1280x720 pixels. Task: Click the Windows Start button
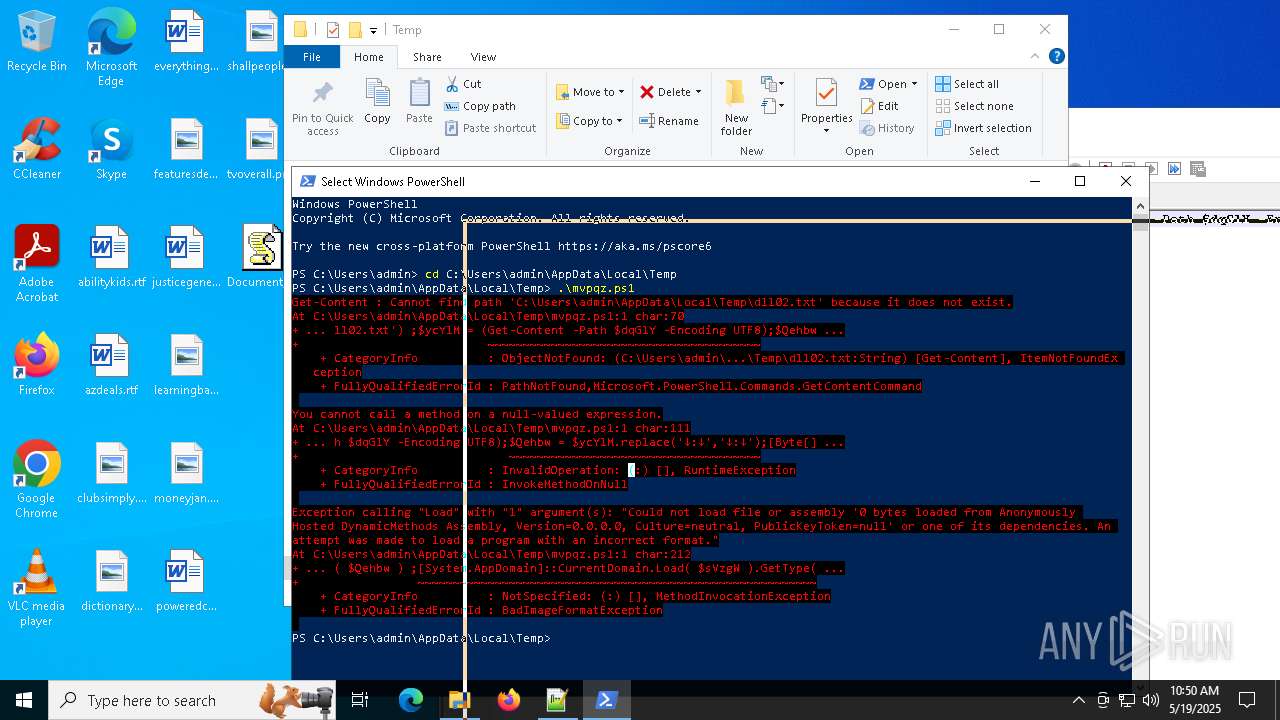pyautogui.click(x=24, y=700)
